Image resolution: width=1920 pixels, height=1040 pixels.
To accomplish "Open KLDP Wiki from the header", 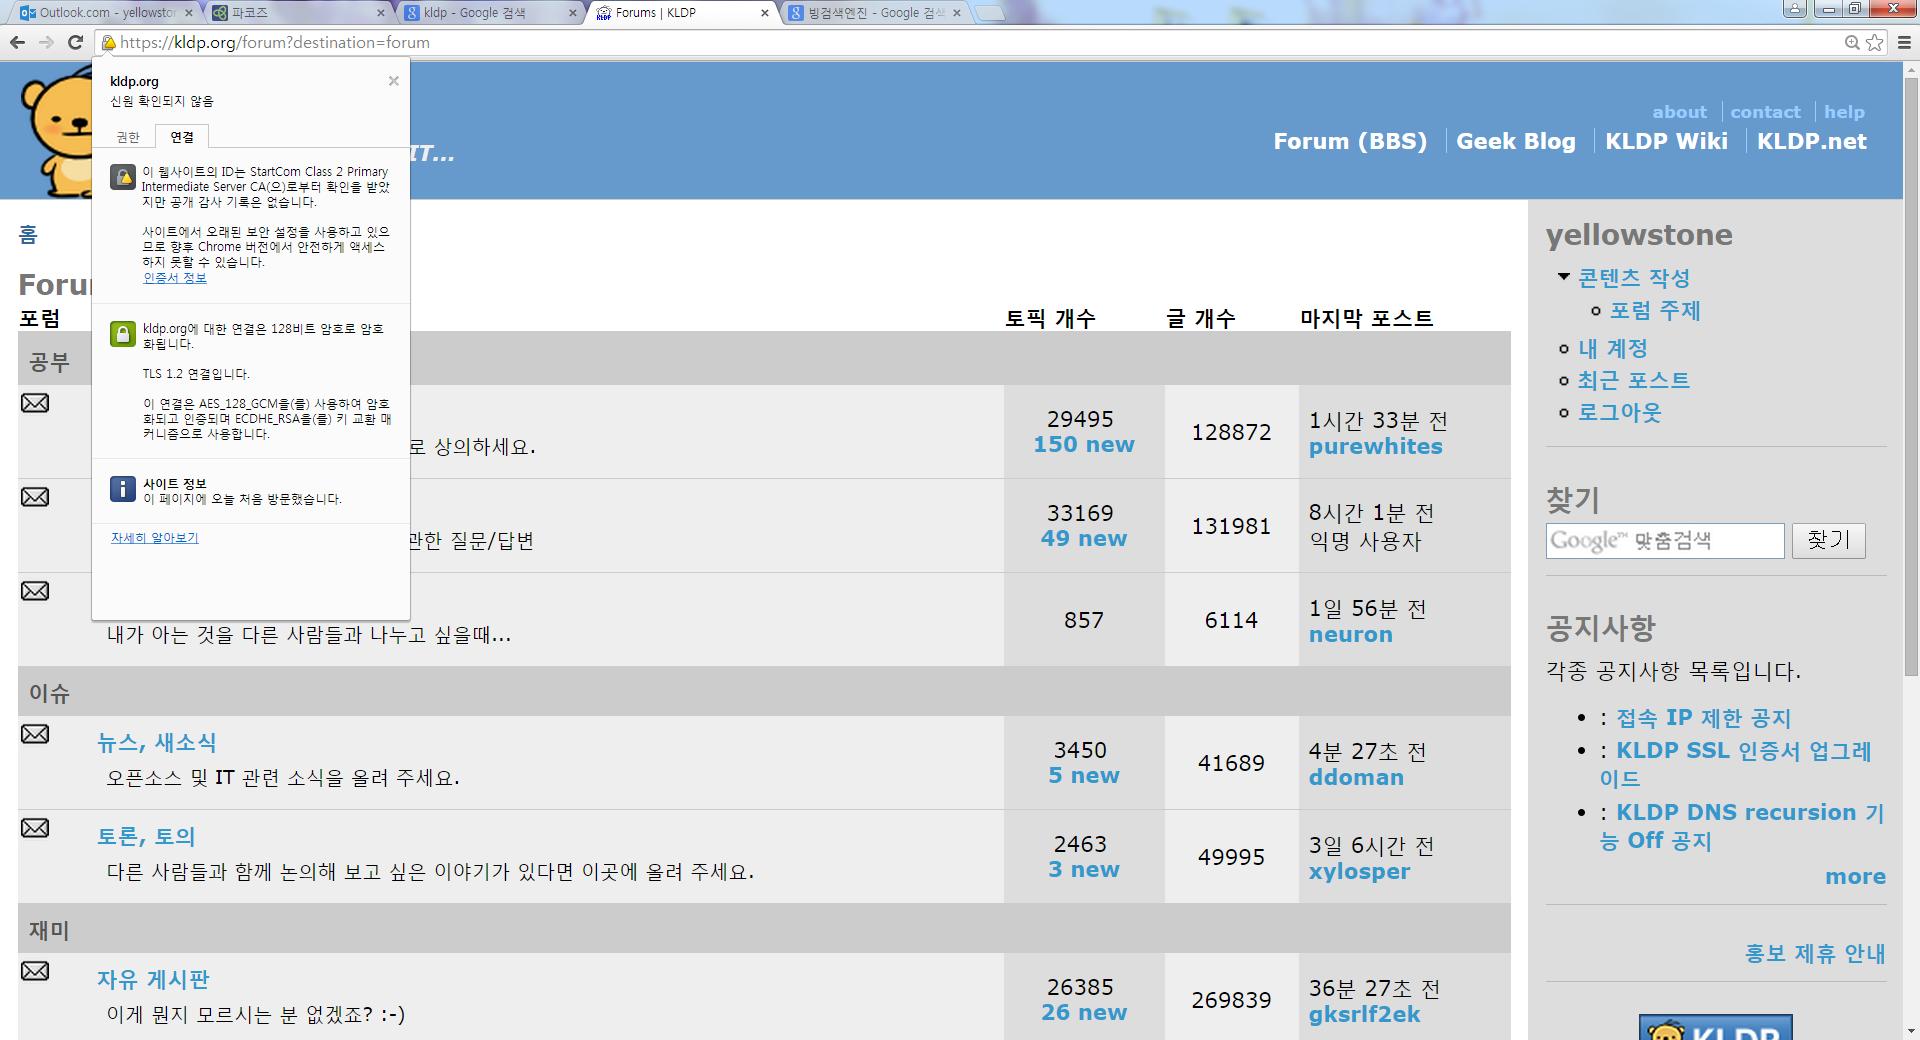I will click(1666, 141).
